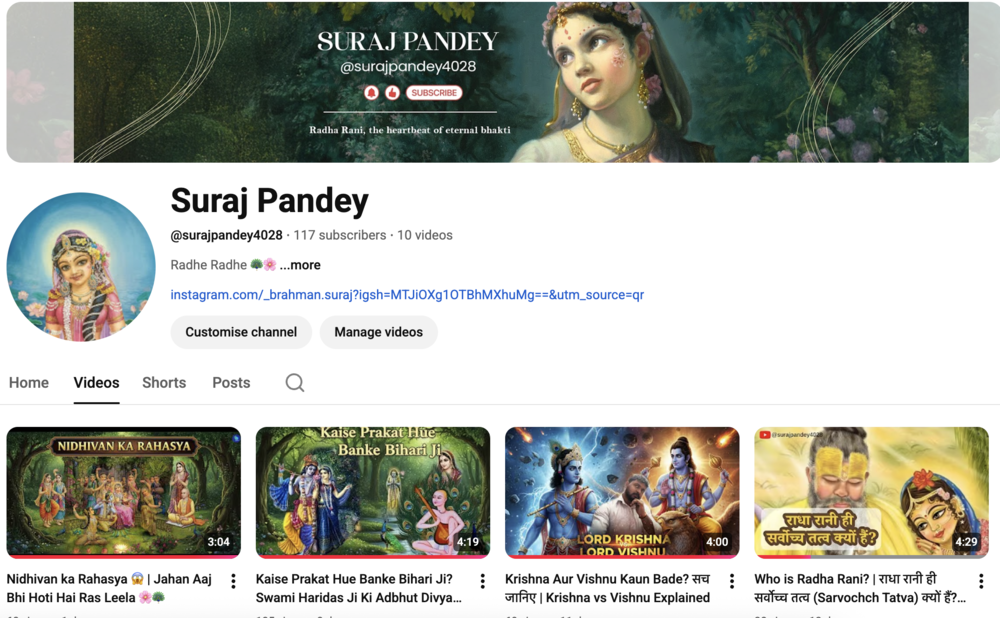Click the bell icon in banner
Image resolution: width=1000 pixels, height=618 pixels.
[x=371, y=93]
